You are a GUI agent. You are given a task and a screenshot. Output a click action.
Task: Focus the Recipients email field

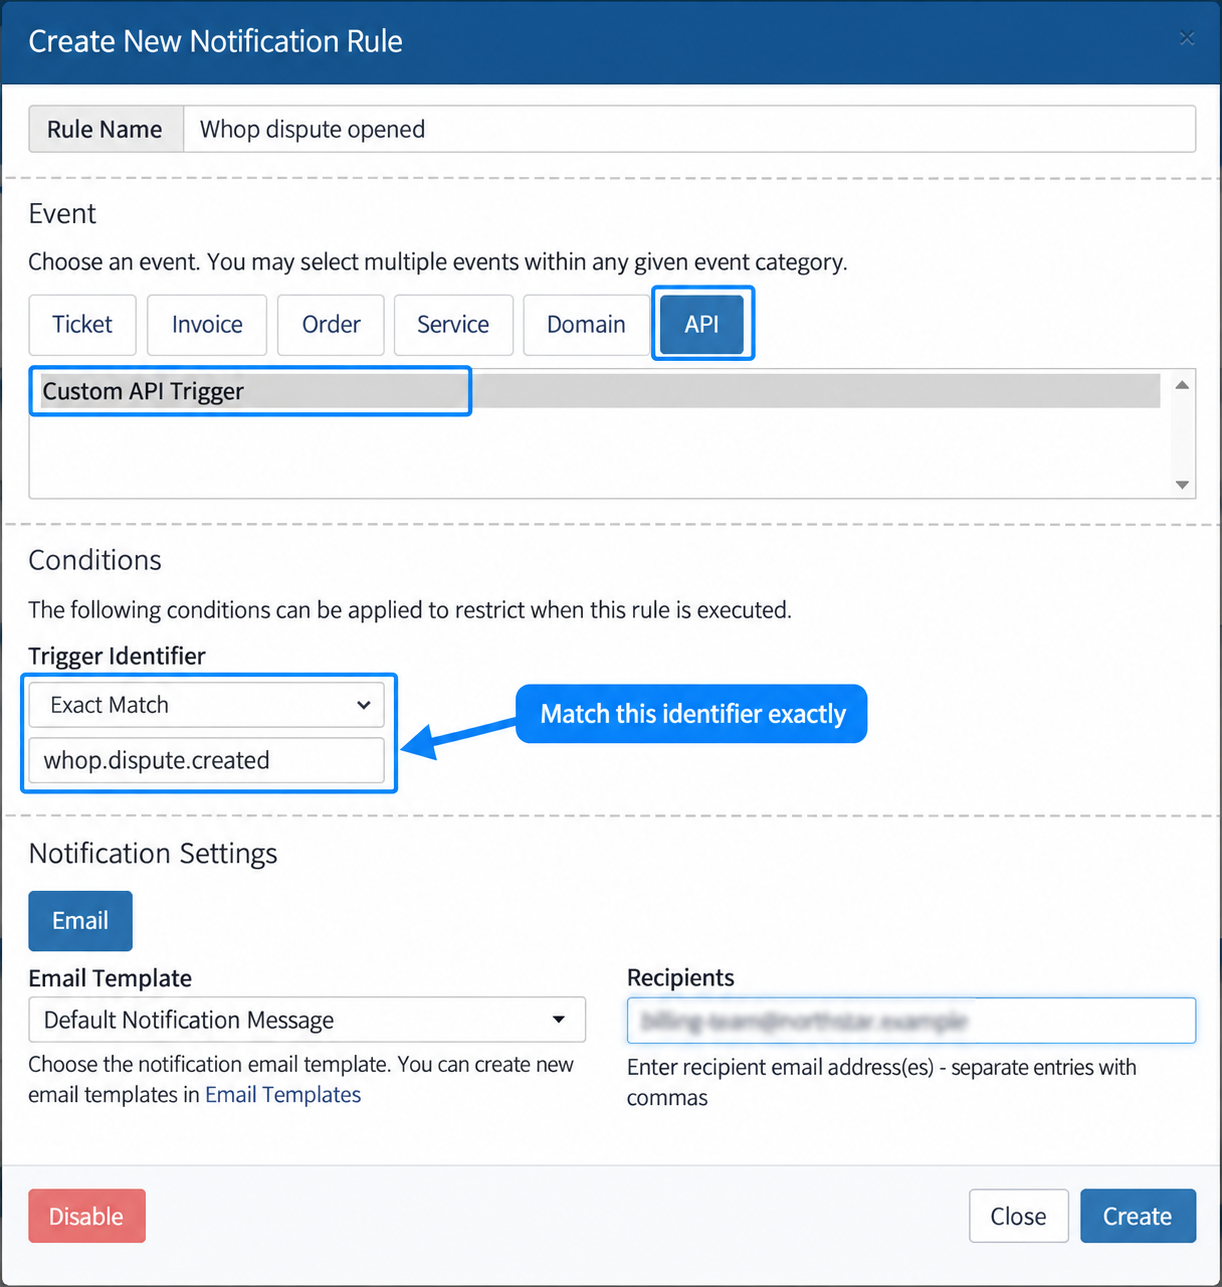coord(911,1021)
